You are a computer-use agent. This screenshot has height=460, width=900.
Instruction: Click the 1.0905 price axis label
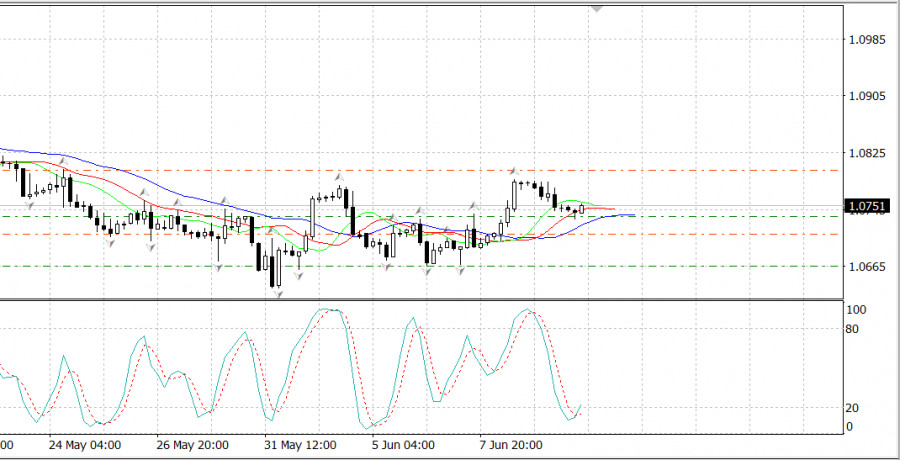click(x=865, y=97)
